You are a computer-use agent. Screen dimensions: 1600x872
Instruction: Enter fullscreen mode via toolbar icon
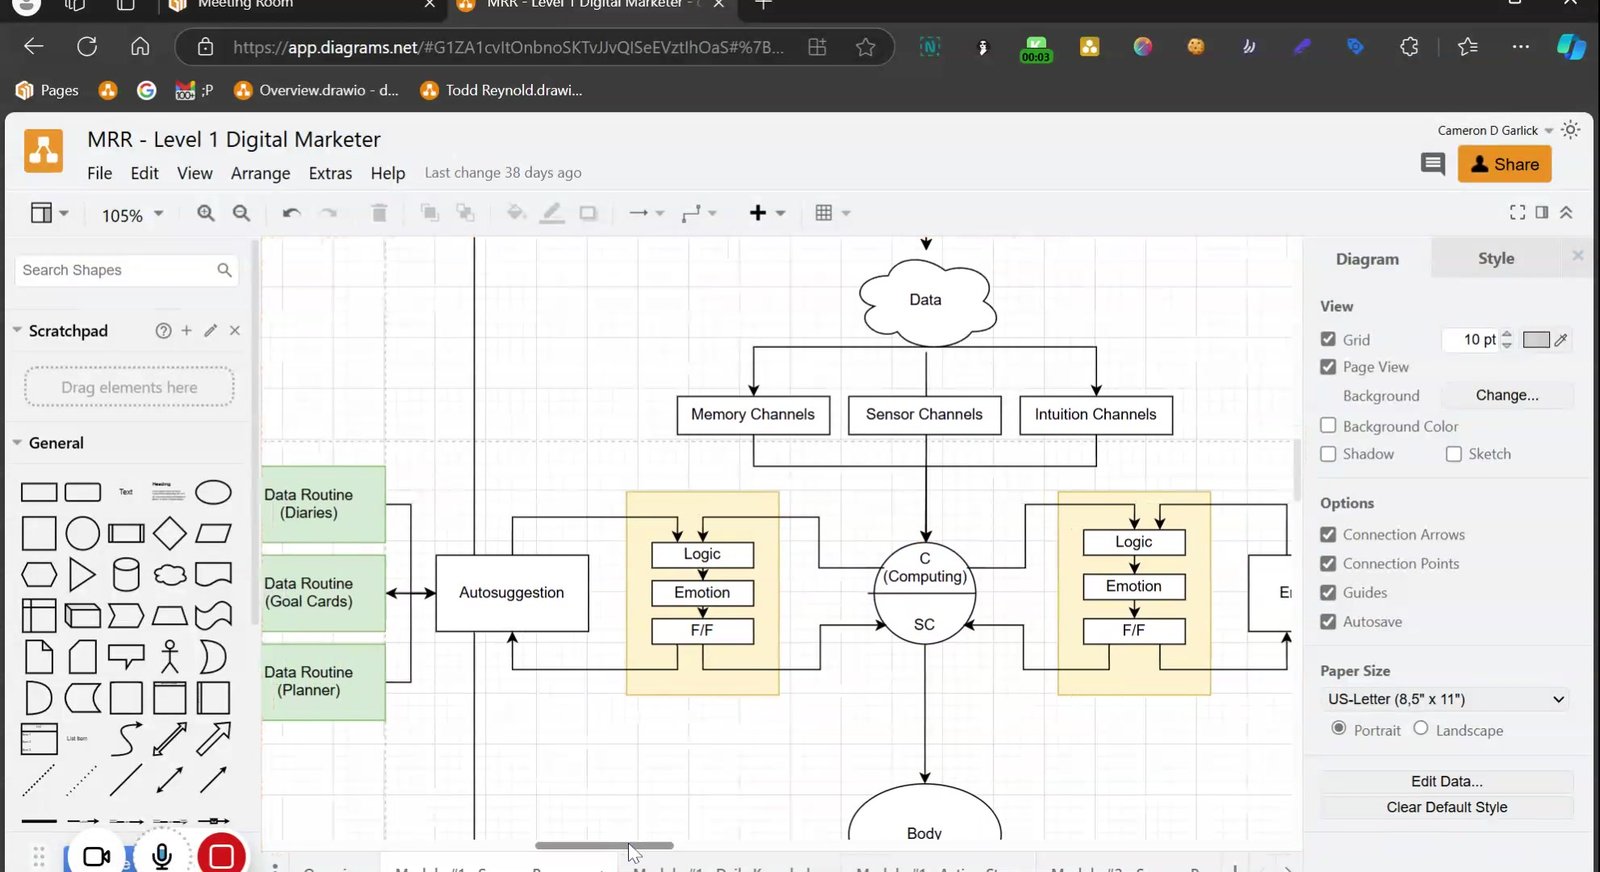[1517, 212]
